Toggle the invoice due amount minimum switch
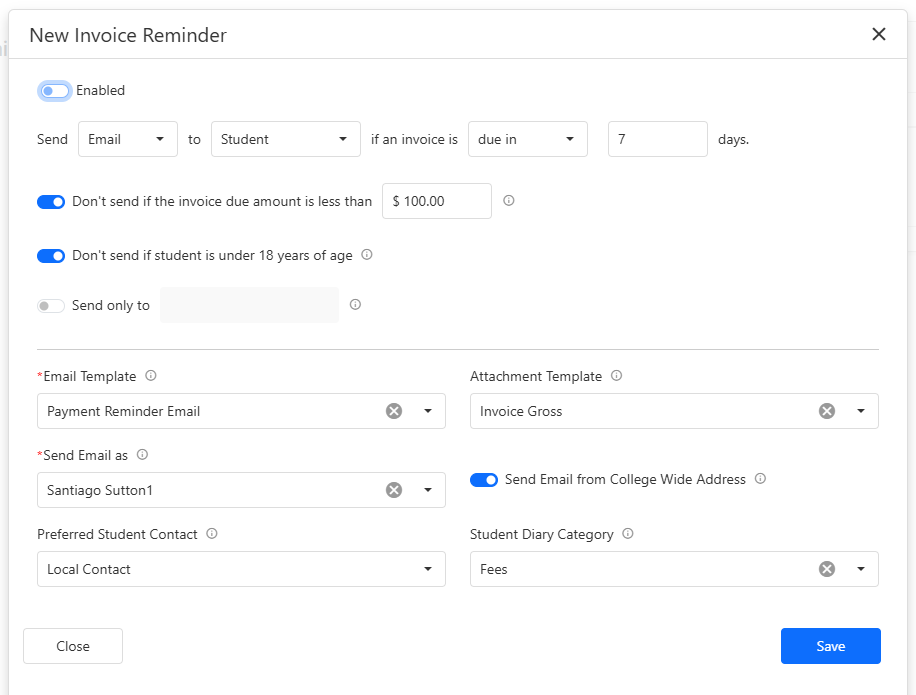Image resolution: width=916 pixels, height=695 pixels. (x=51, y=202)
